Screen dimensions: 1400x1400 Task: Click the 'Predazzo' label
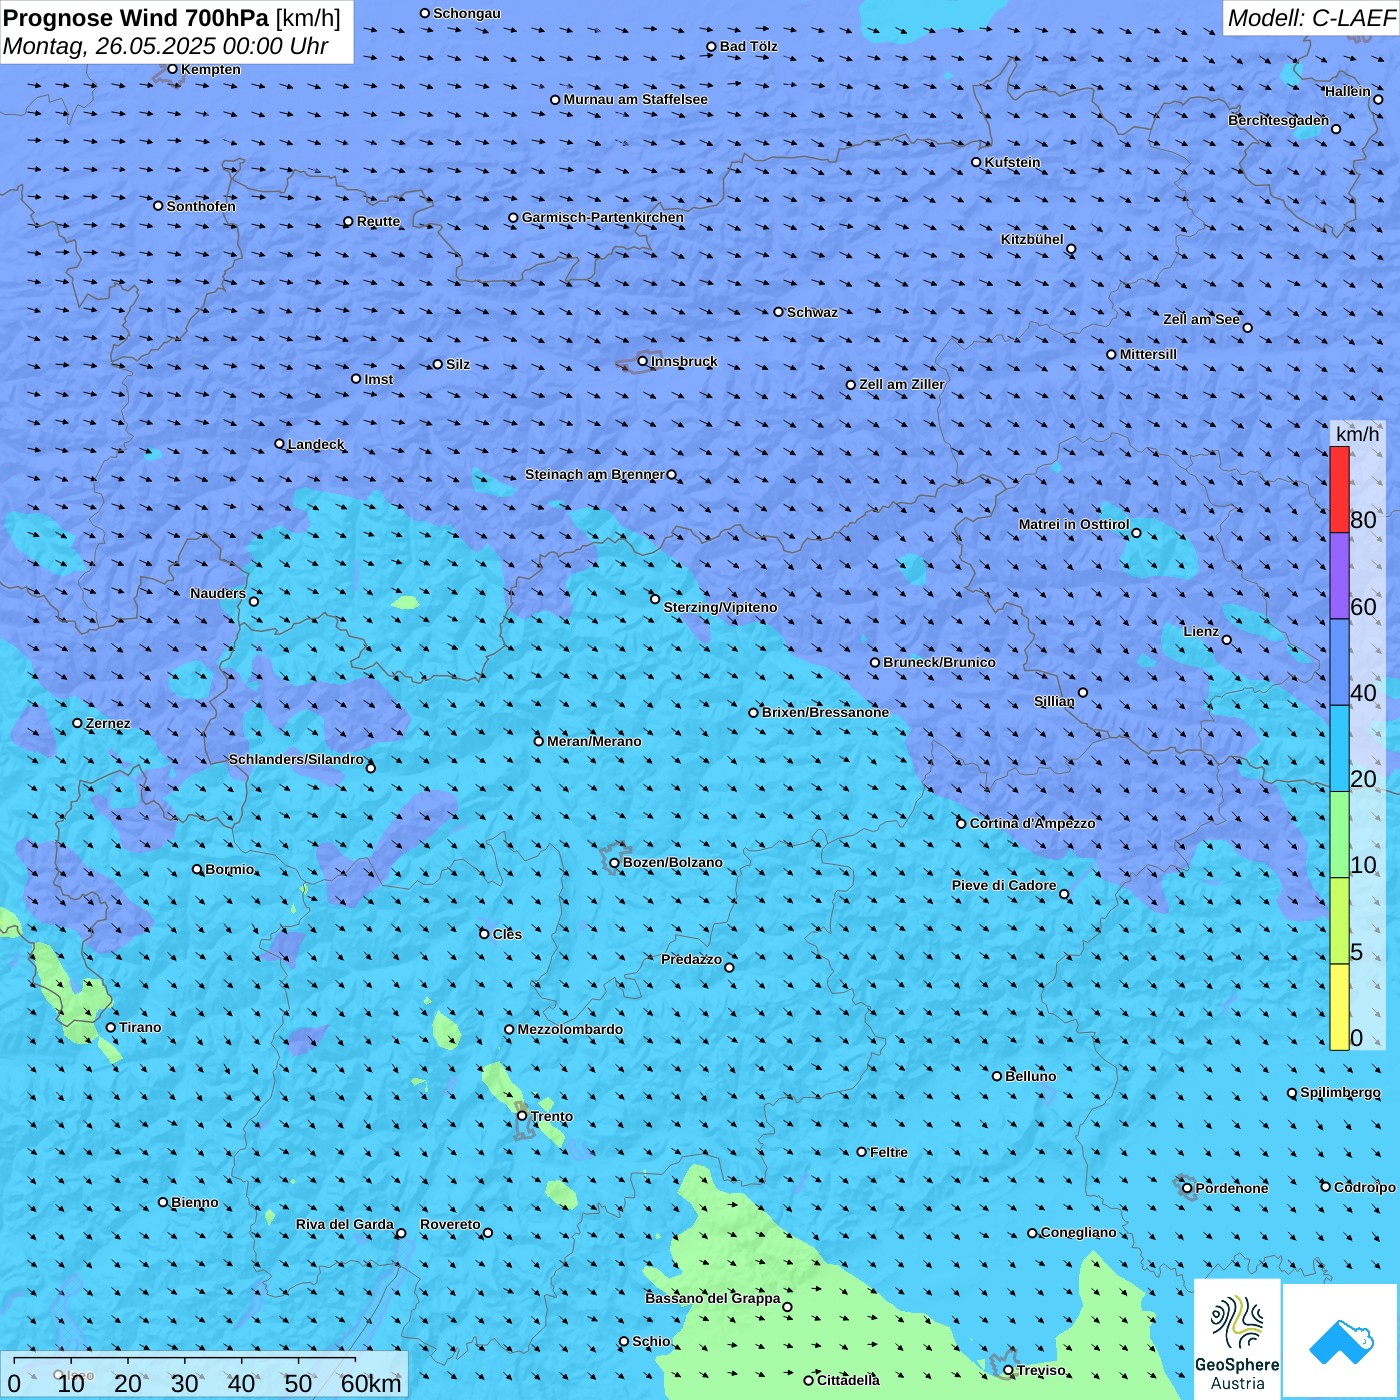coord(692,959)
